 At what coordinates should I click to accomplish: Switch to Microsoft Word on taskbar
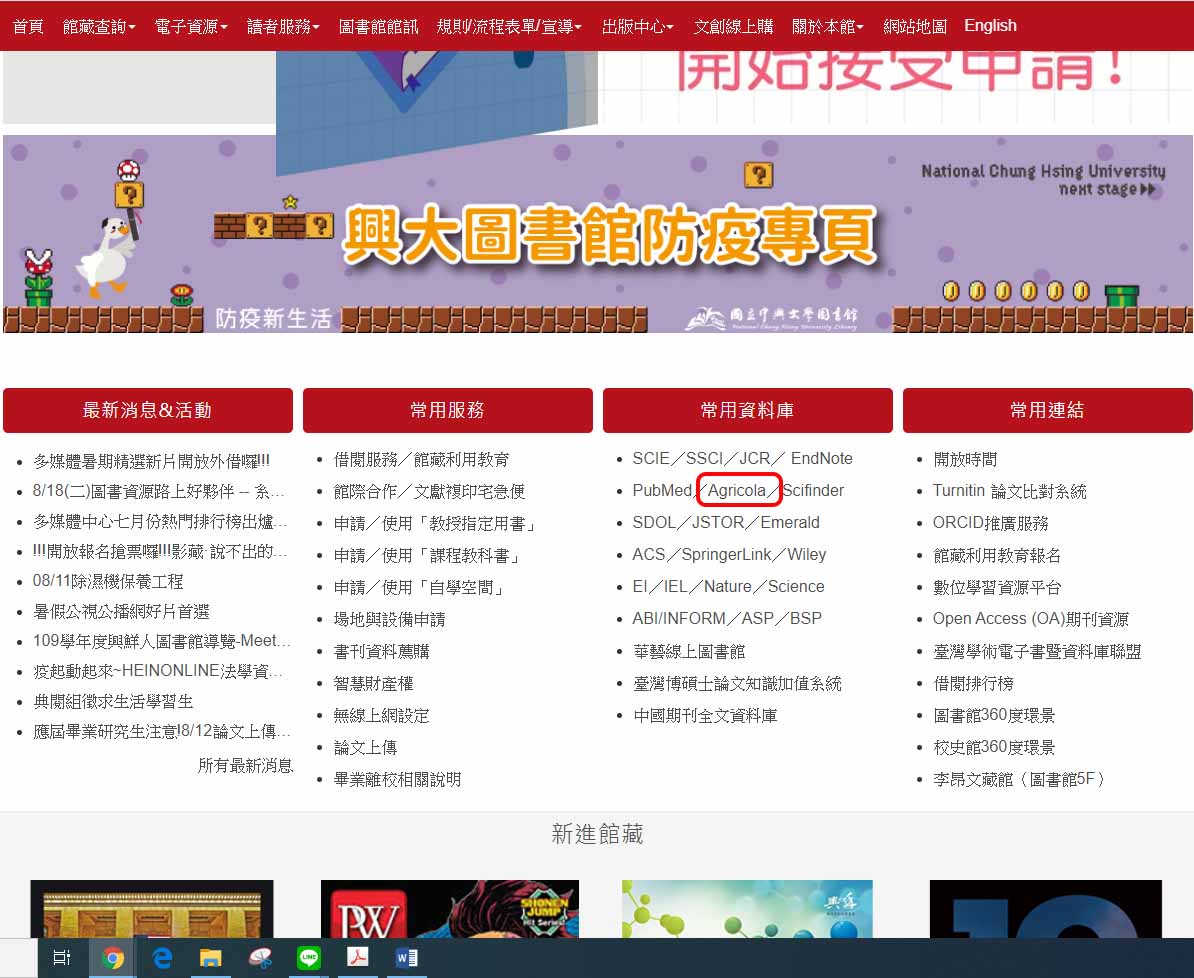click(x=407, y=957)
